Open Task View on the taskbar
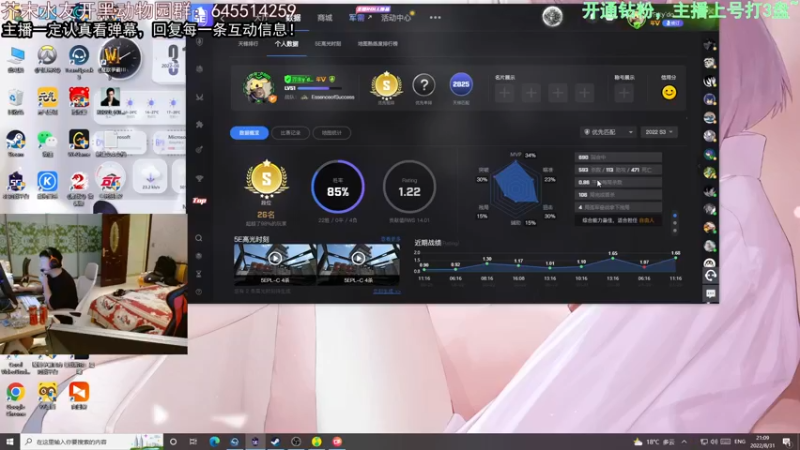800x450 pixels. (x=193, y=441)
